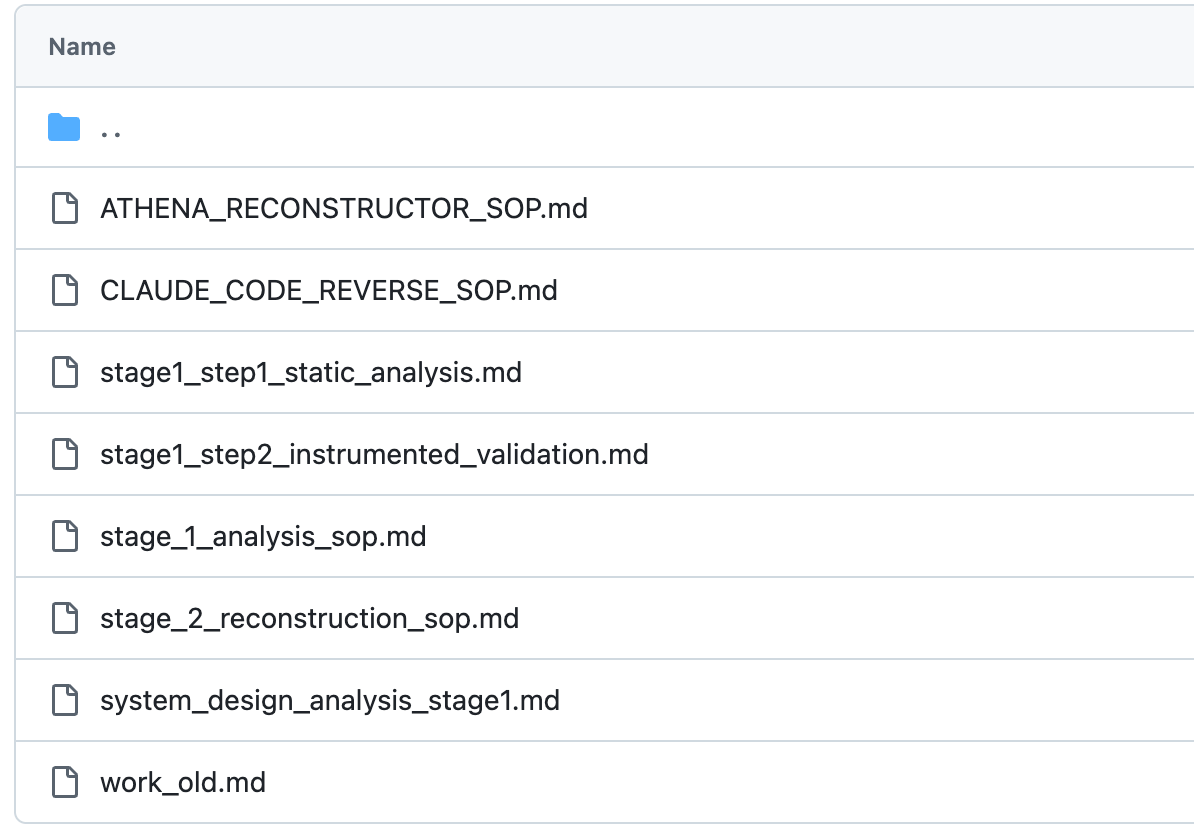Click the file icon beside ATHENA_RECONSTRUCTOR_SOP.md
Viewport: 1194px width, 838px height.
click(65, 208)
